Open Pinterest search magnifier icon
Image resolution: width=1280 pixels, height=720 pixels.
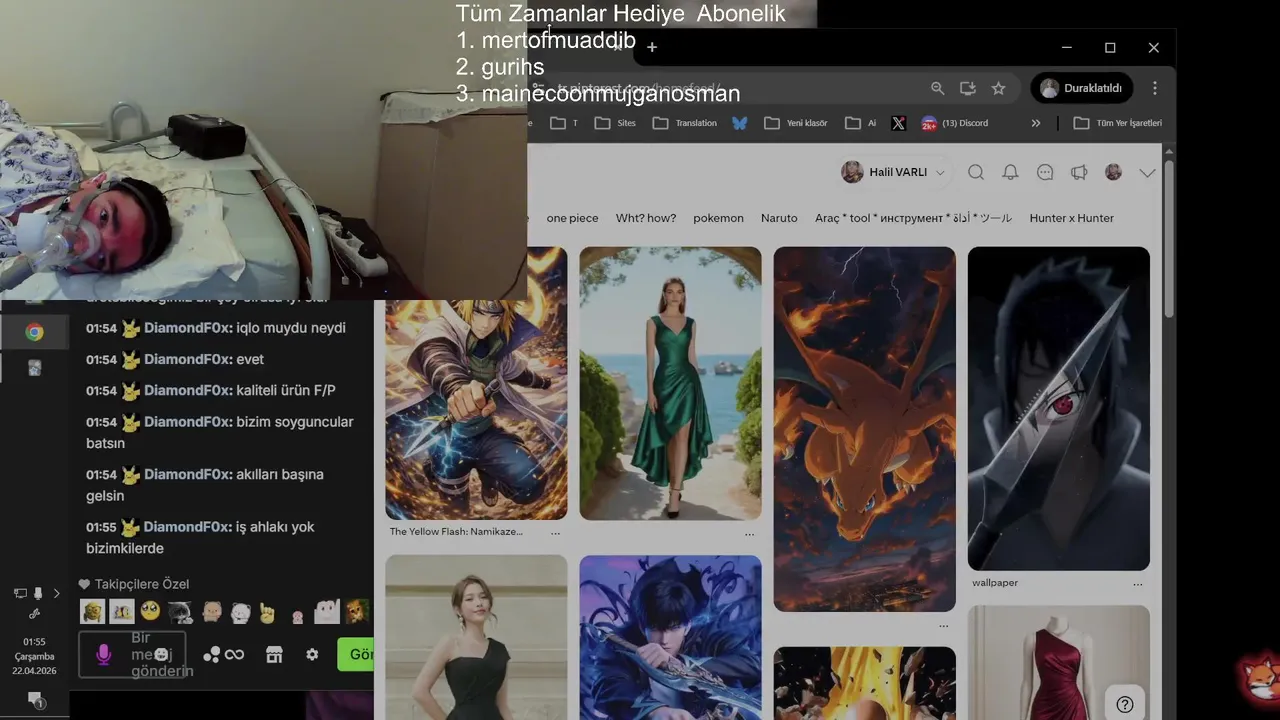pos(976,172)
